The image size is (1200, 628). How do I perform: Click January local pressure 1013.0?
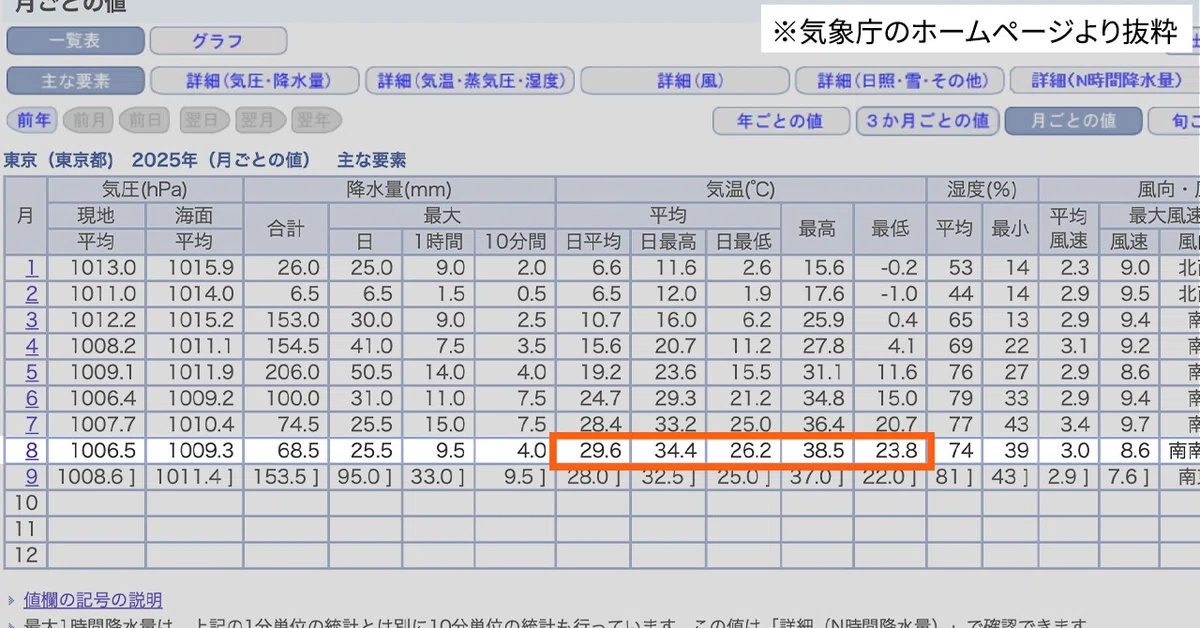click(x=104, y=267)
